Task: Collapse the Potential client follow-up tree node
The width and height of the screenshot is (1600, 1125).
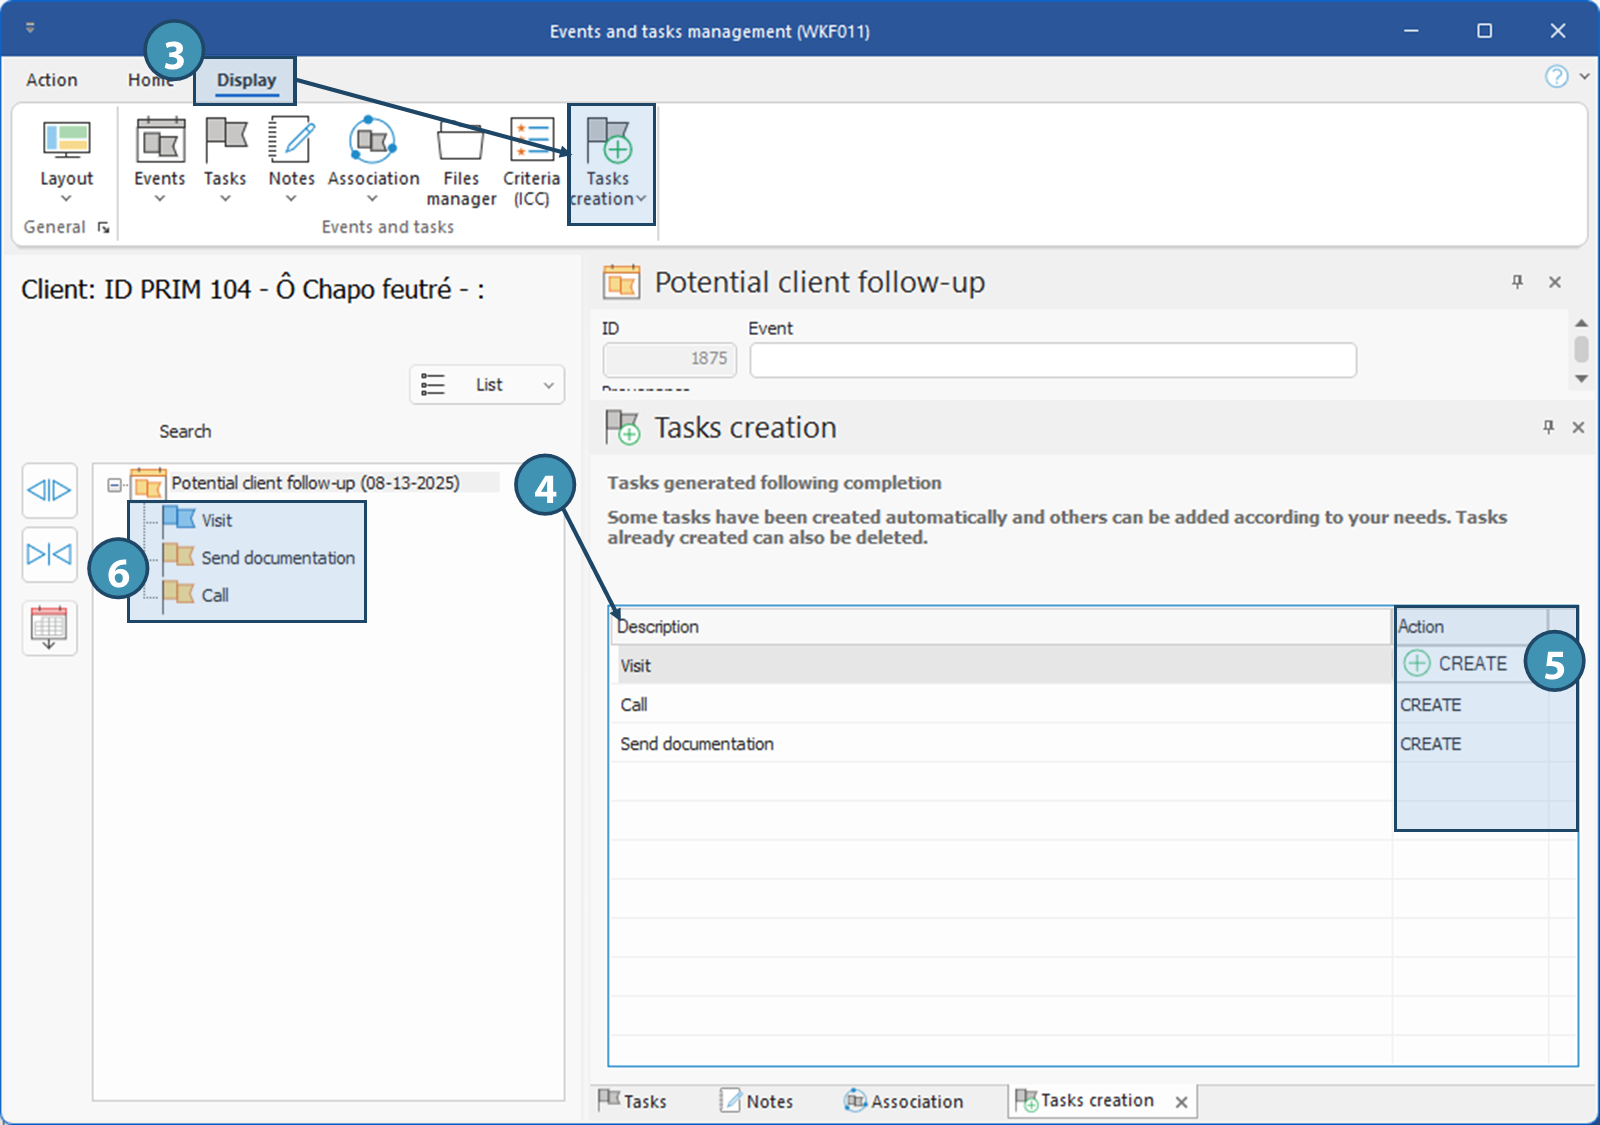Action: point(115,485)
